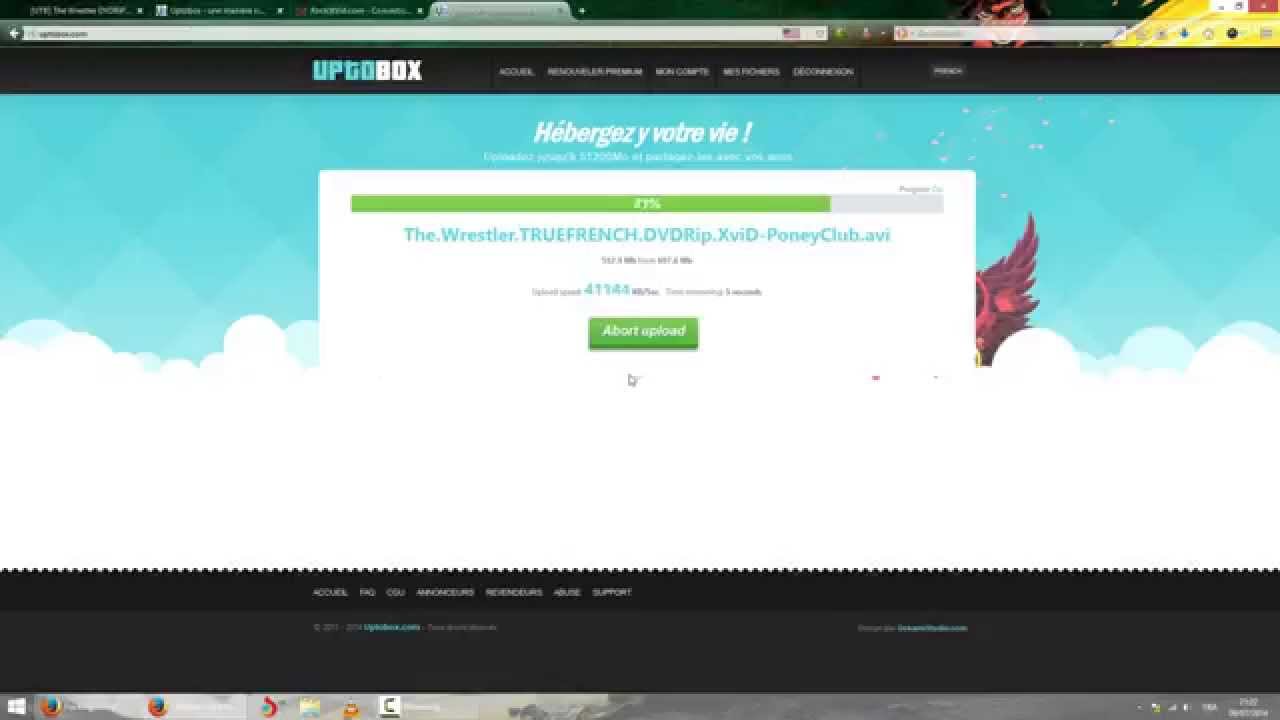Go to Mon Compte
This screenshot has width=1280, height=720.
(x=682, y=72)
